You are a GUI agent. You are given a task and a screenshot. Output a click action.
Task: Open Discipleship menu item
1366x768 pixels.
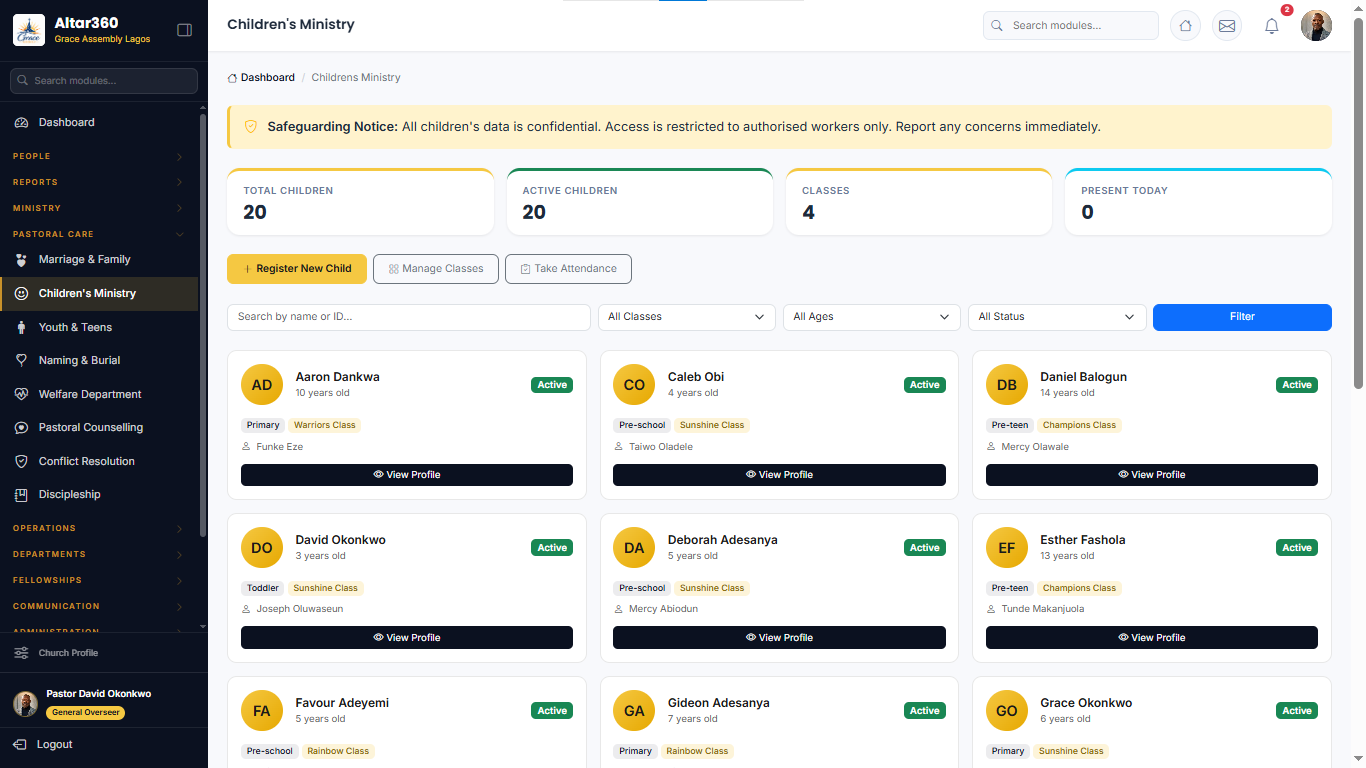(99, 495)
